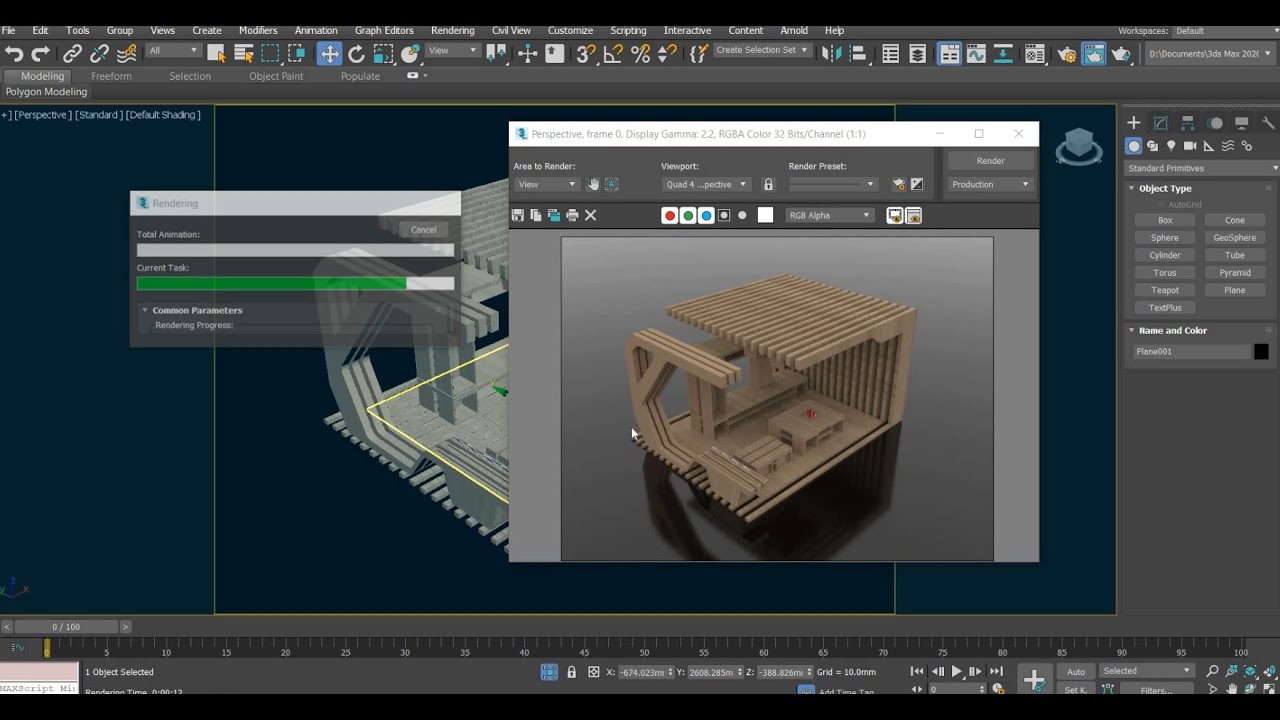Screen dimensions: 1280x720
Task: Click the Render button in frame window
Action: click(x=990, y=160)
